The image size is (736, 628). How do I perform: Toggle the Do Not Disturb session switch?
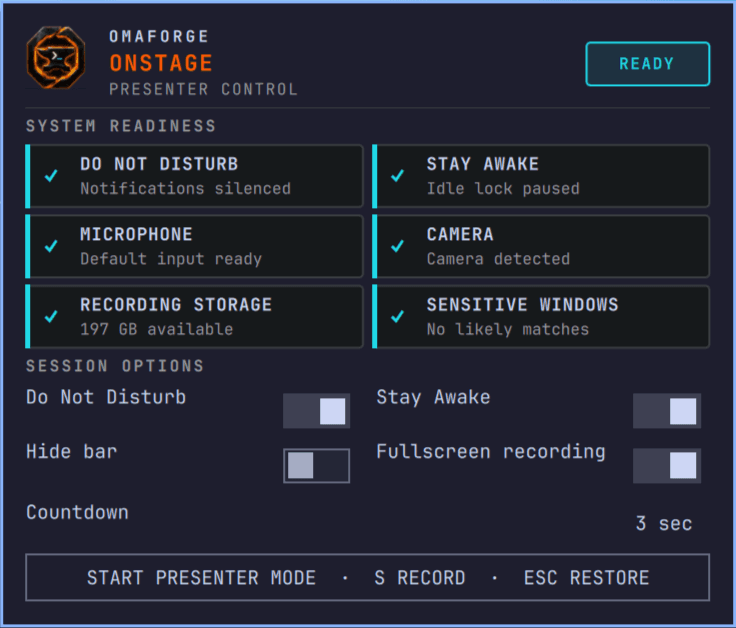(316, 411)
